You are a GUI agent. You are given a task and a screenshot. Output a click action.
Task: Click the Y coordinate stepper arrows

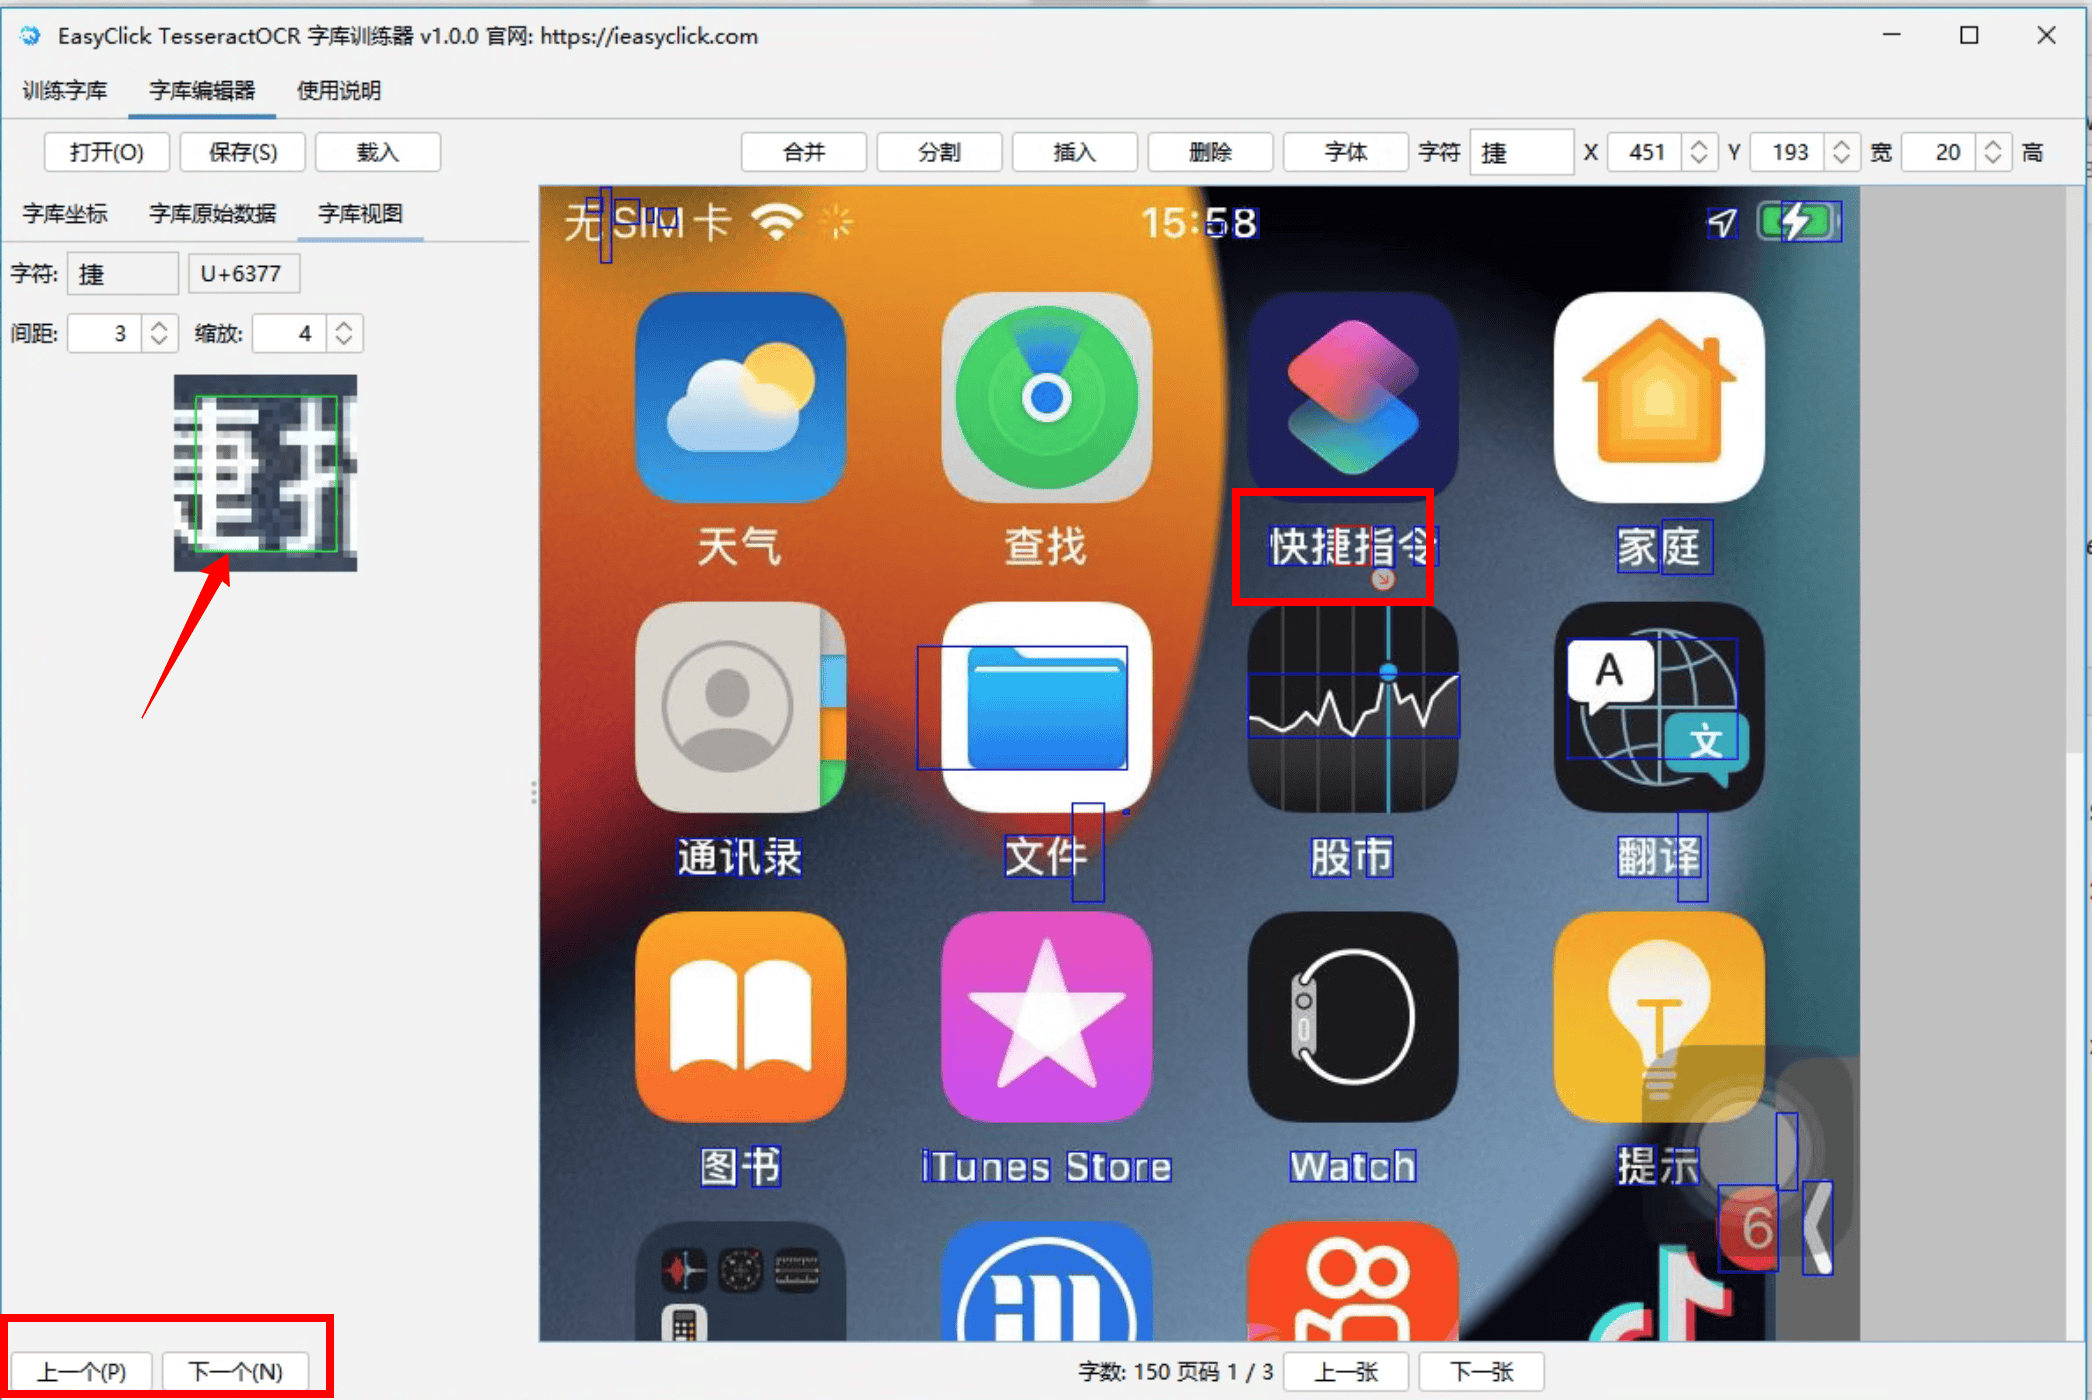click(x=1841, y=152)
